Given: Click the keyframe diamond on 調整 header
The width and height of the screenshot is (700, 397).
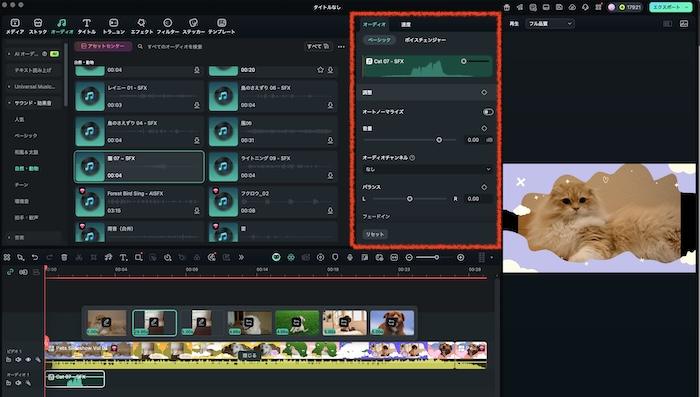Looking at the screenshot, I should [x=484, y=92].
